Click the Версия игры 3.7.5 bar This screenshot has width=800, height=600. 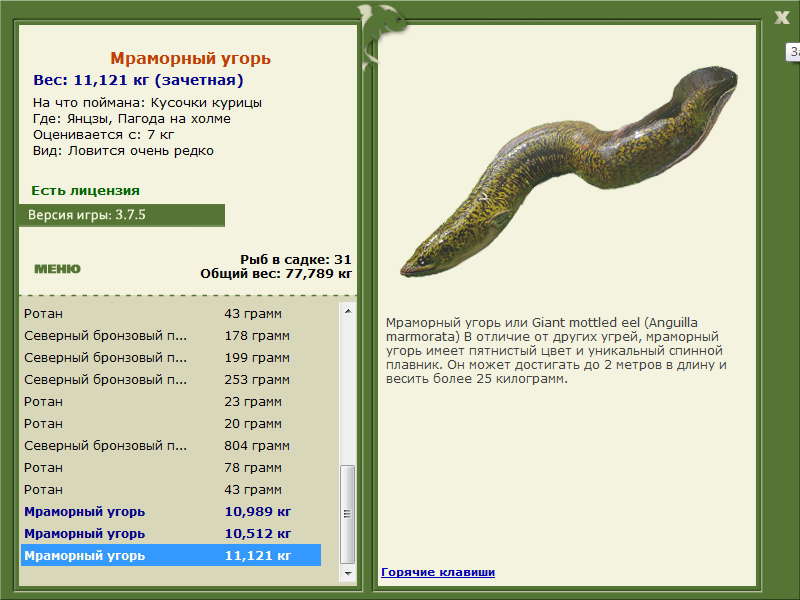click(121, 215)
